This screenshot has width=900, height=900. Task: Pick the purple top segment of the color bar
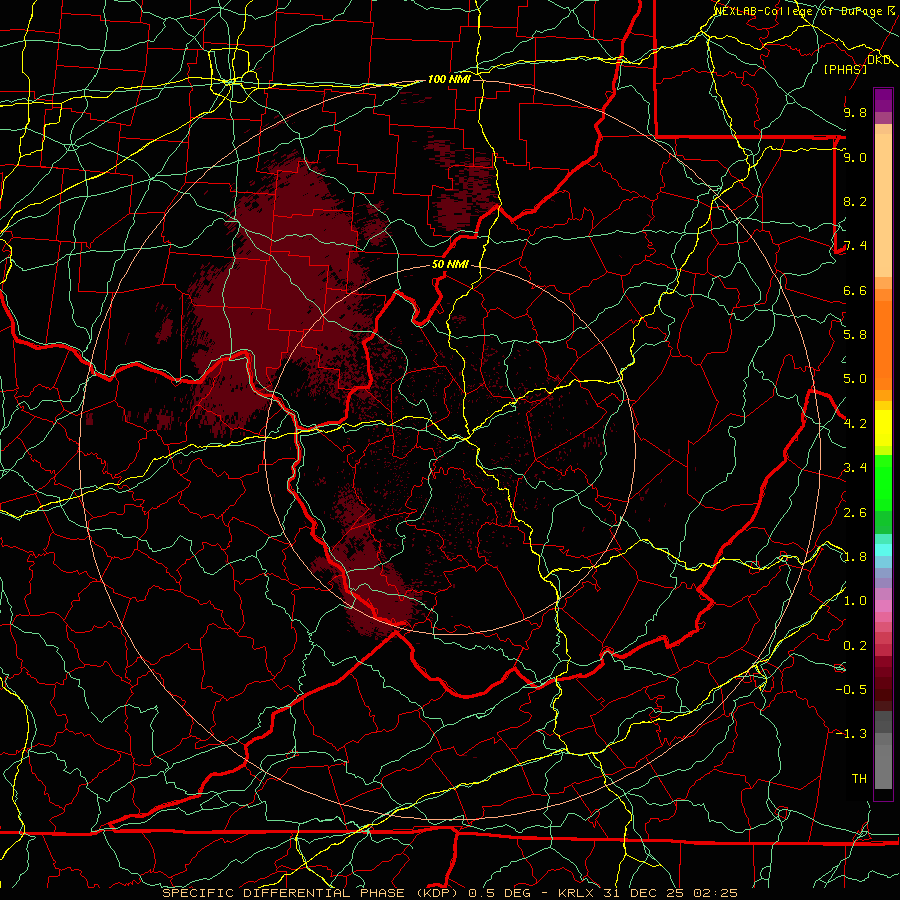click(x=883, y=101)
